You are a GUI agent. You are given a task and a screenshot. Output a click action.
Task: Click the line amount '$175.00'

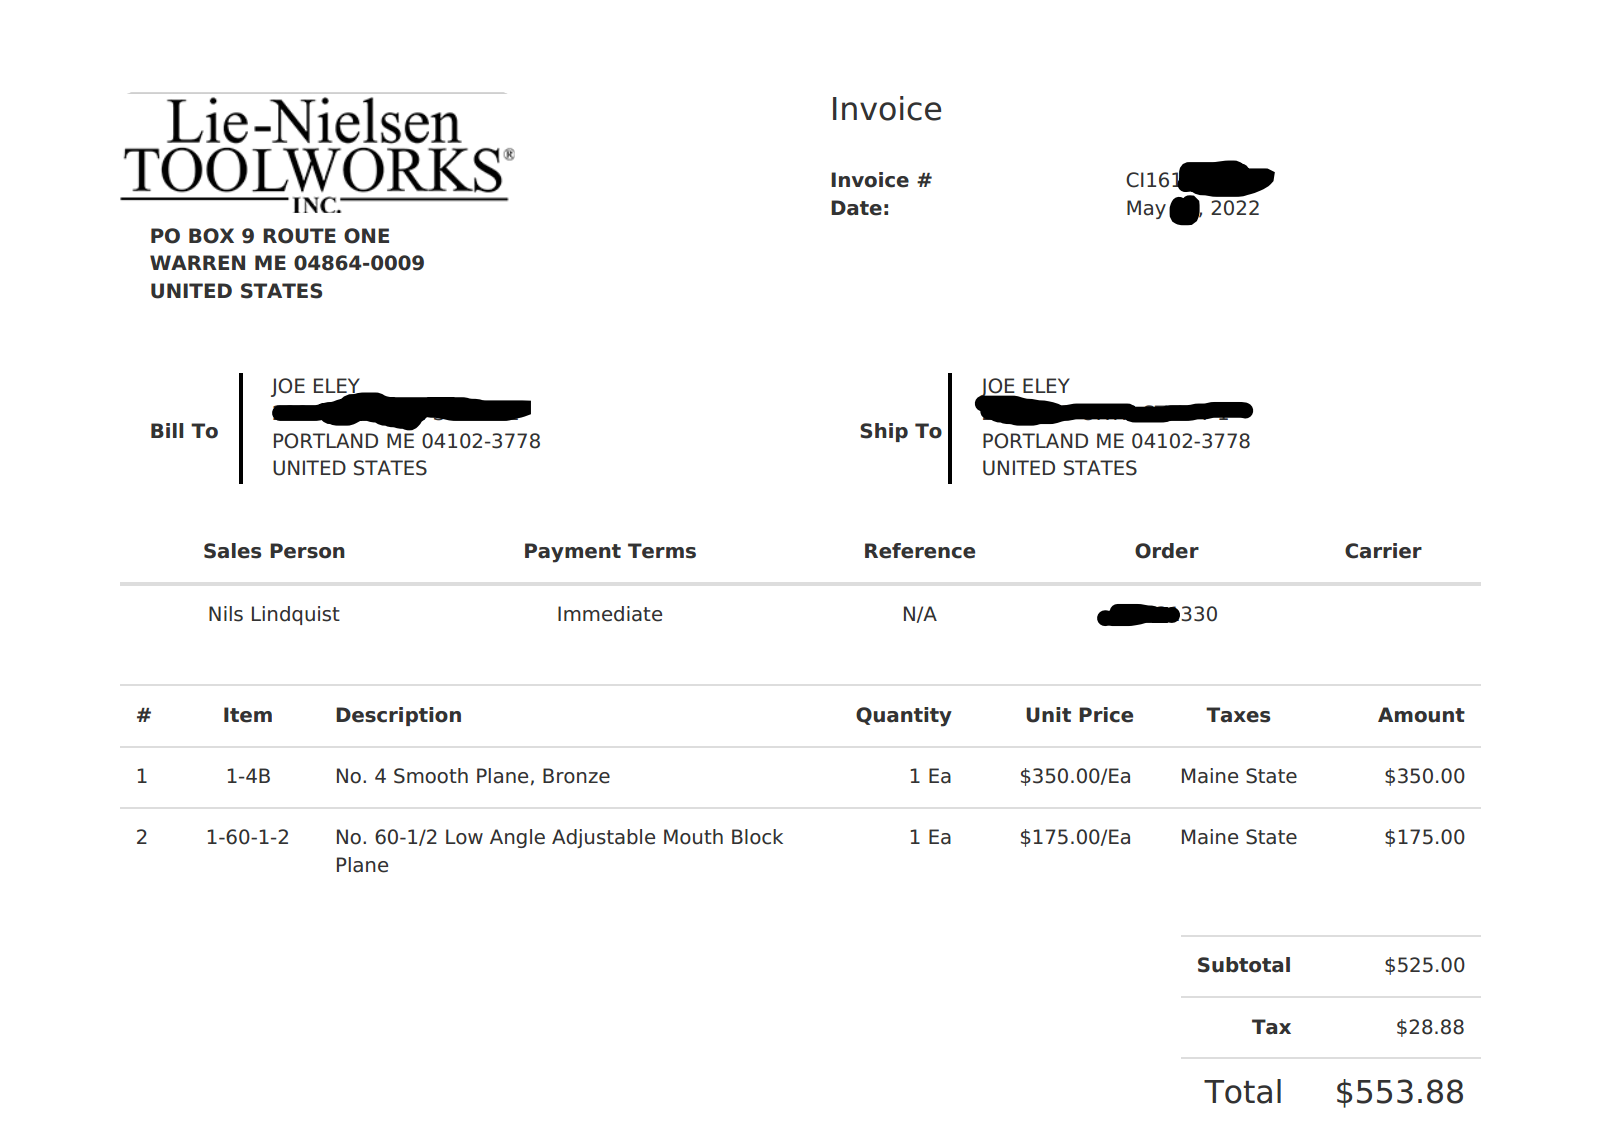tap(1424, 837)
